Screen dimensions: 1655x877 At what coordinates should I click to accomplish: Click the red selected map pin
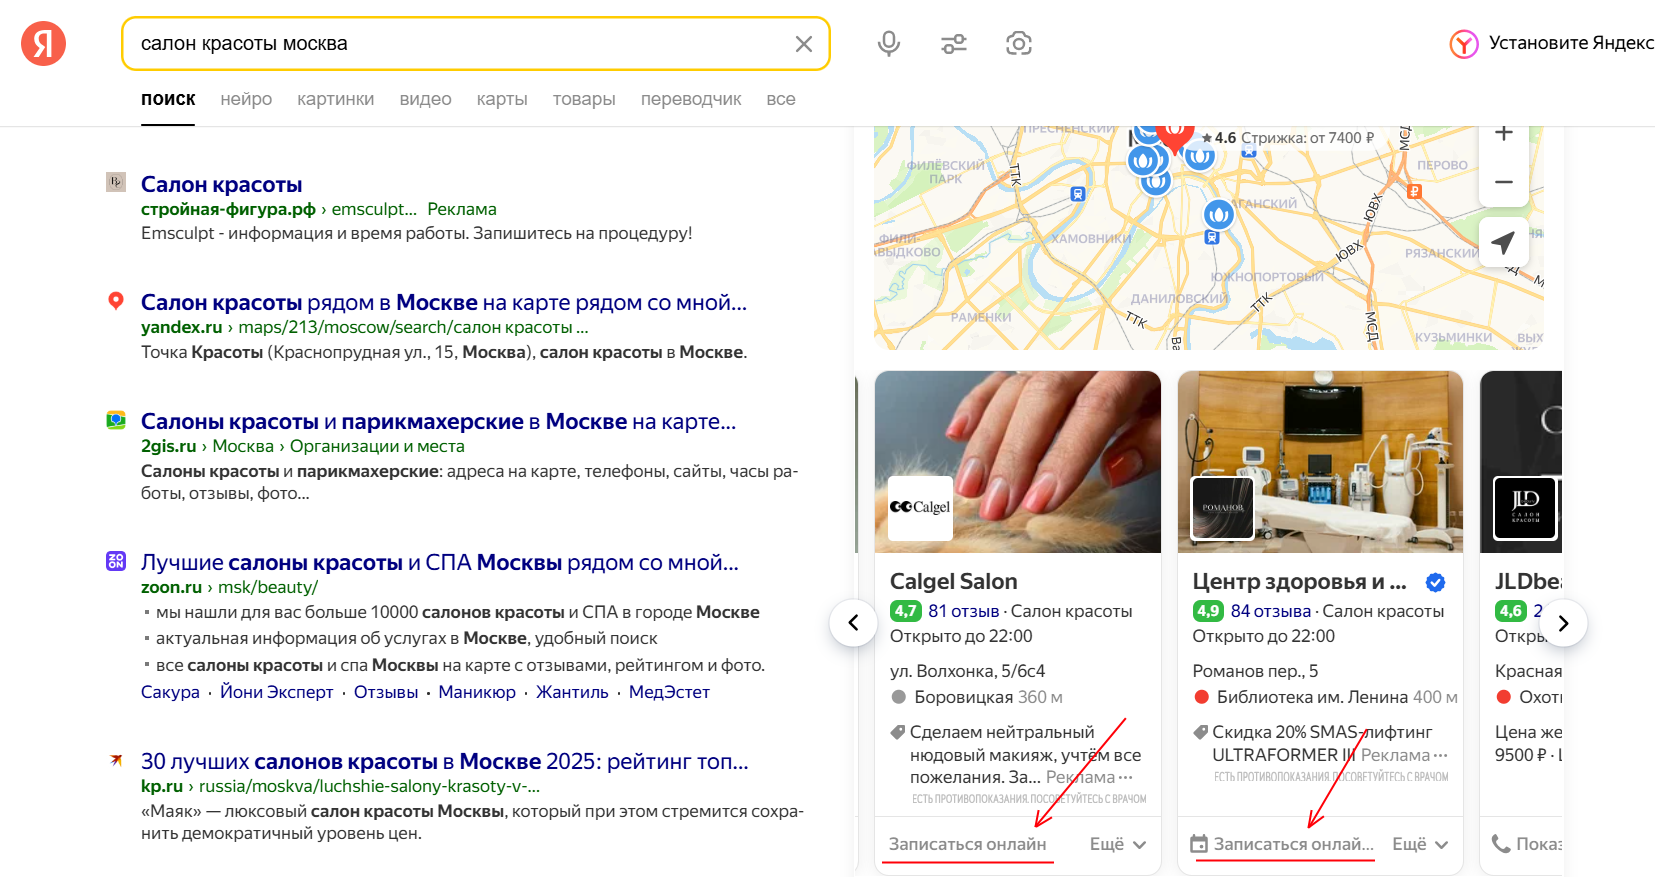(1175, 135)
